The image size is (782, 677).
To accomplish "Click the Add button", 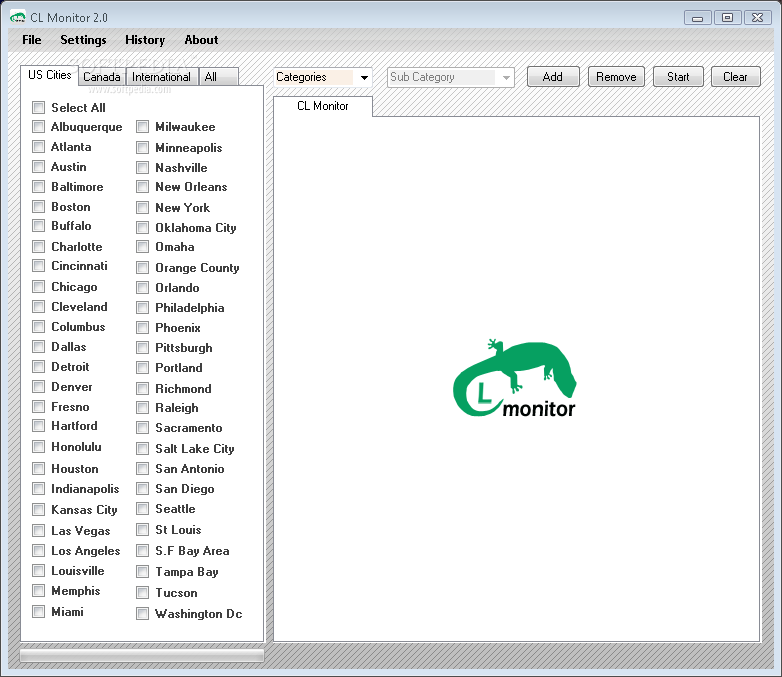I will tap(553, 77).
